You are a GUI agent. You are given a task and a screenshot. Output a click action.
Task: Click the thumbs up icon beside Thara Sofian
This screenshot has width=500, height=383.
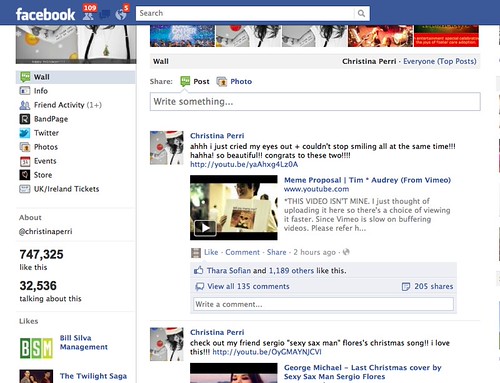click(x=199, y=270)
